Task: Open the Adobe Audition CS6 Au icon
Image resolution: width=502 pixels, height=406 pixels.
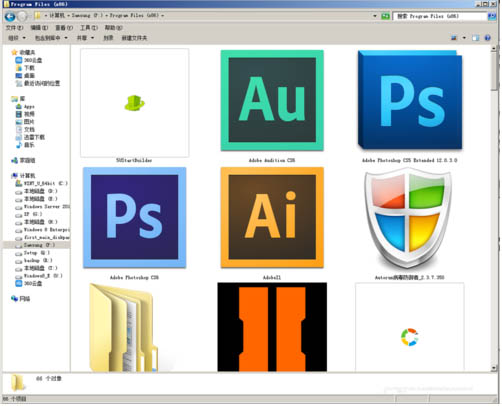Action: [272, 100]
